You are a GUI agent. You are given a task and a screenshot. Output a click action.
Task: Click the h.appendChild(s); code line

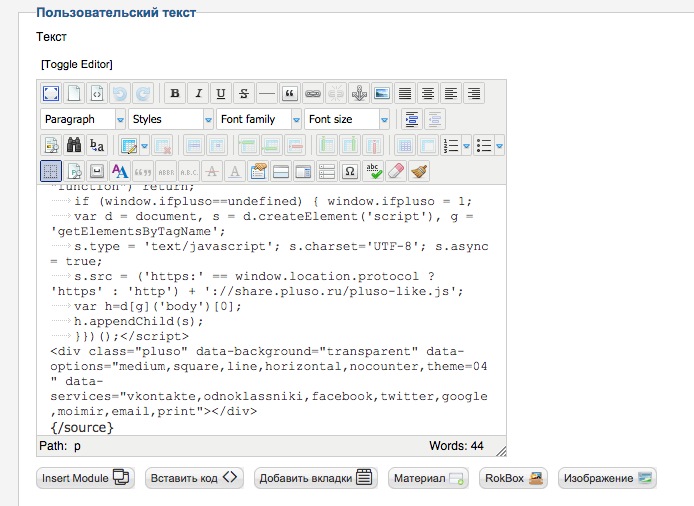pos(139,321)
